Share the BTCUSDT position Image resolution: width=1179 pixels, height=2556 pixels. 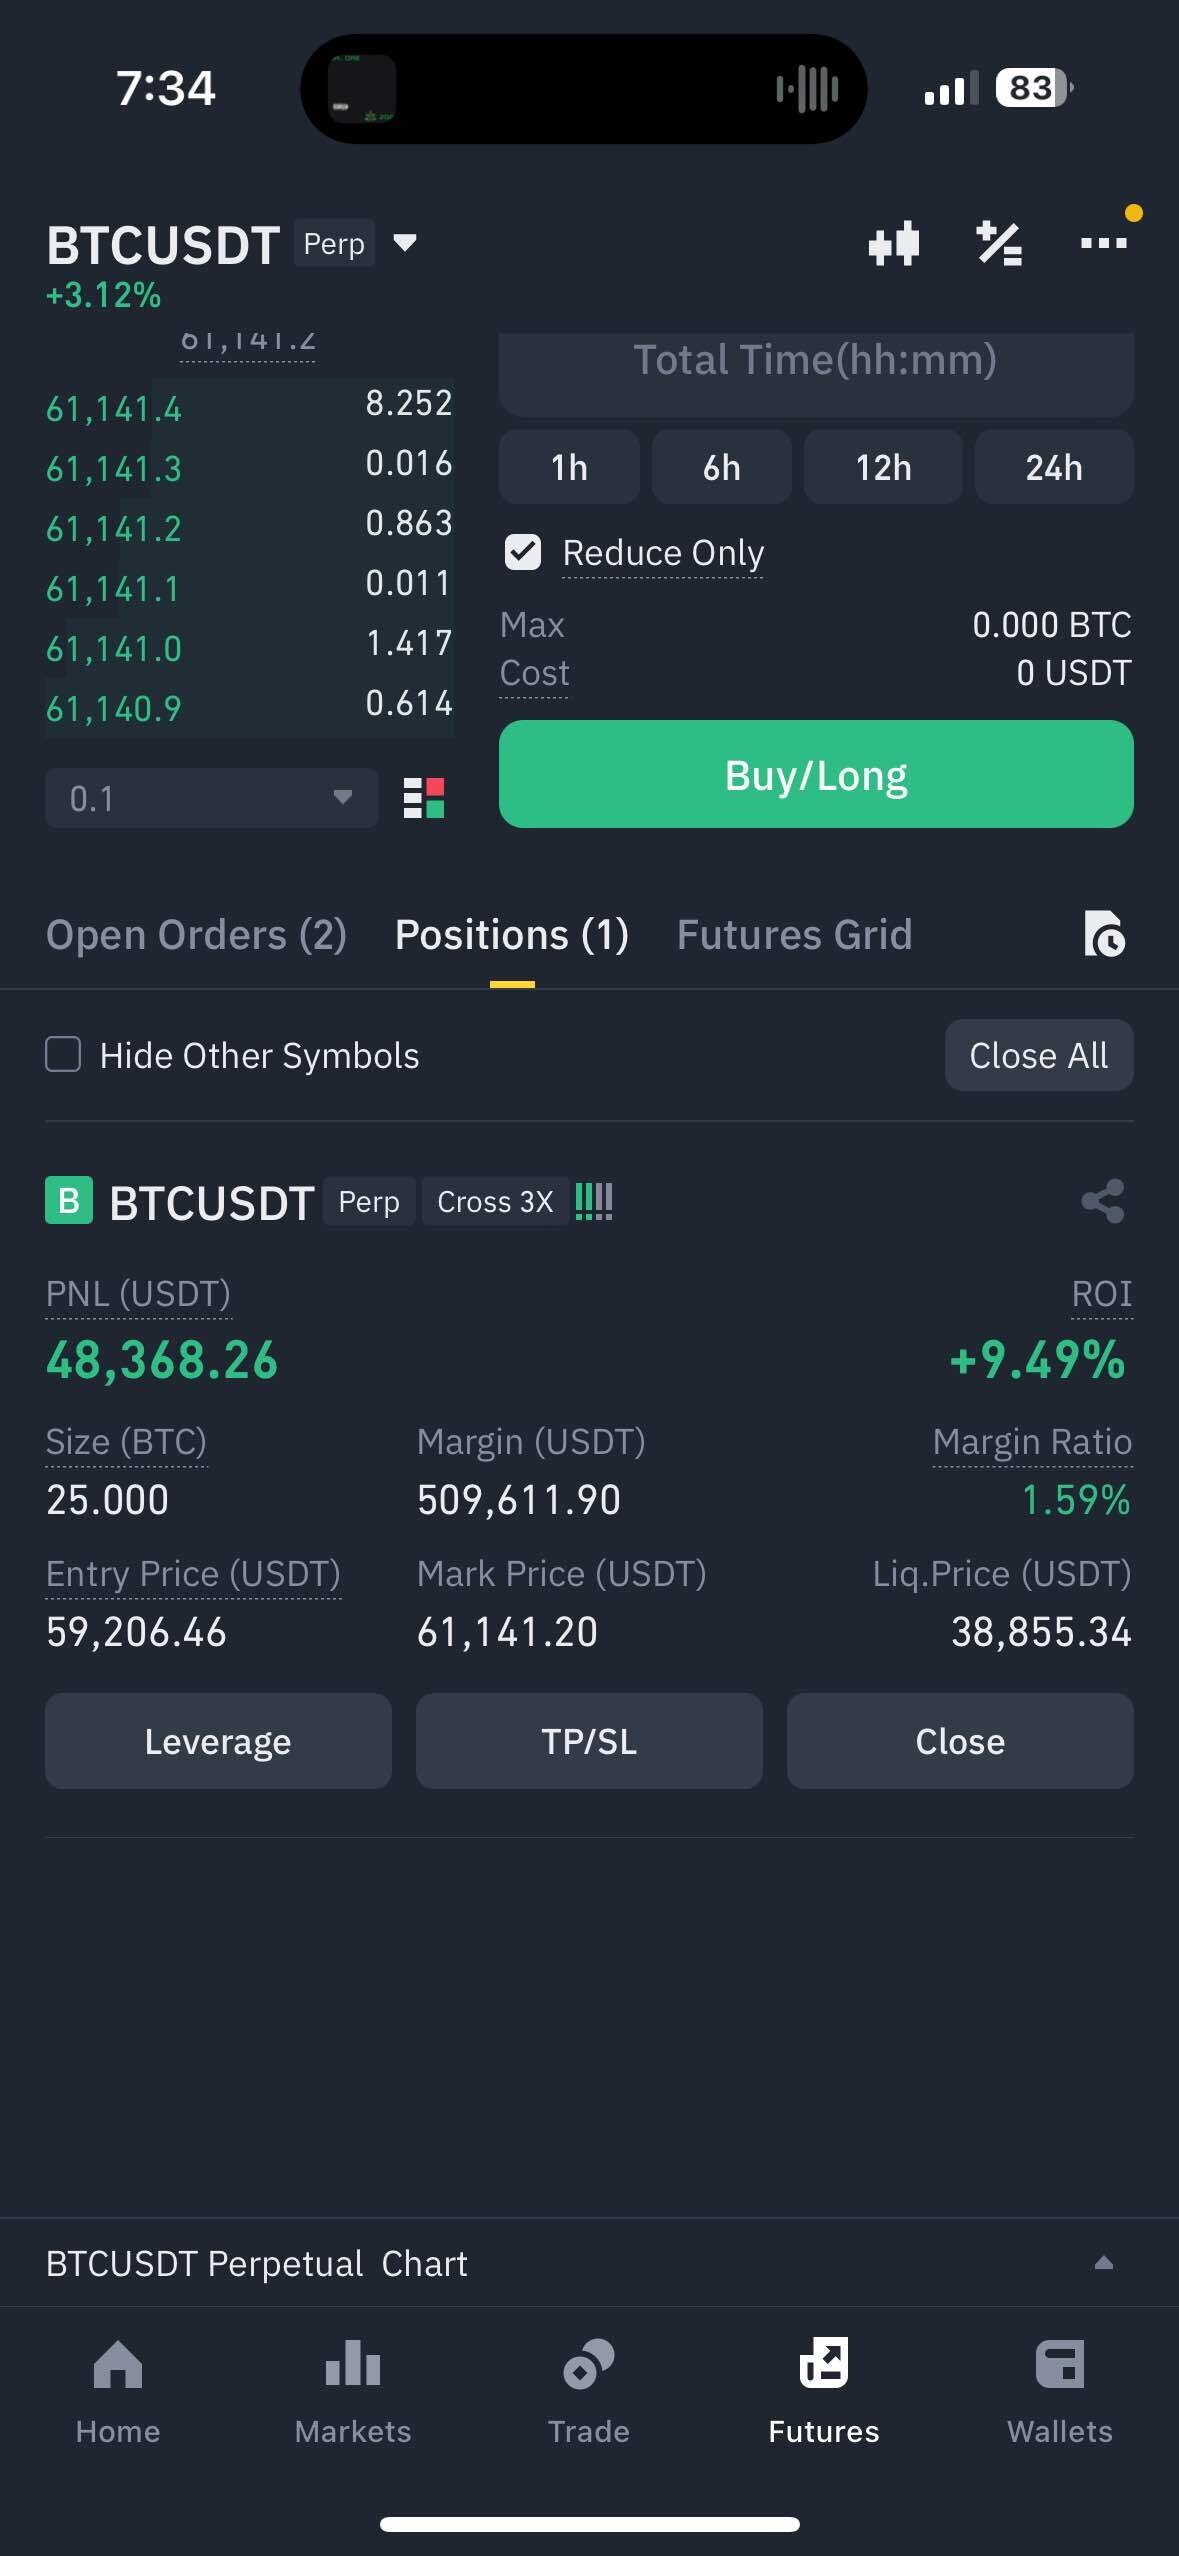(1103, 1201)
